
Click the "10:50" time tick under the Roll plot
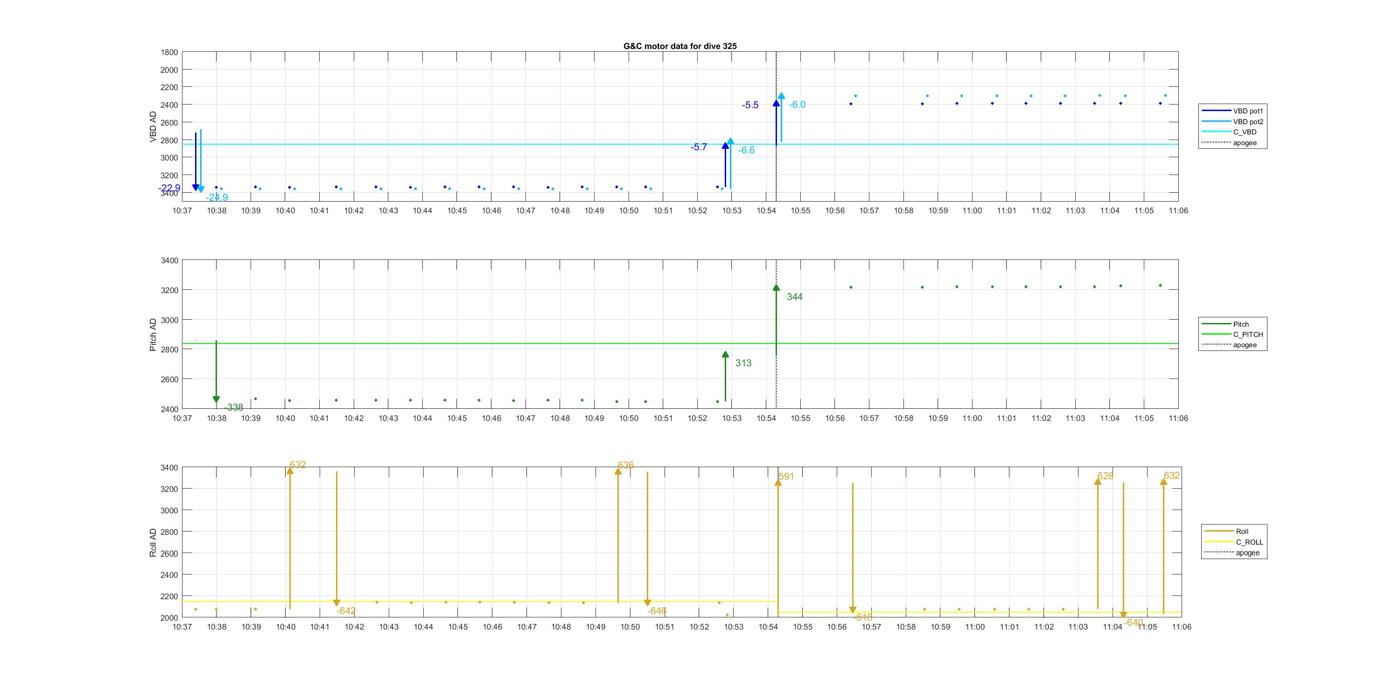pos(630,627)
